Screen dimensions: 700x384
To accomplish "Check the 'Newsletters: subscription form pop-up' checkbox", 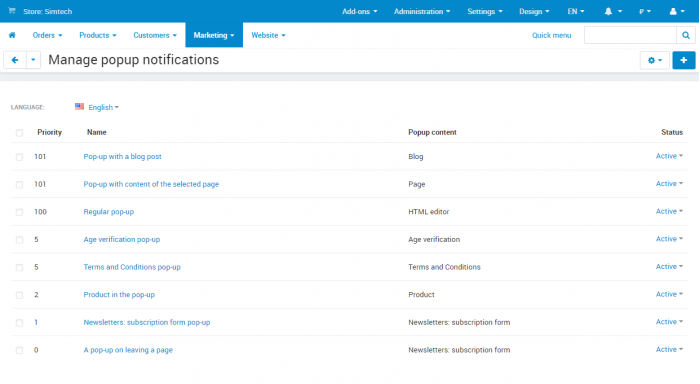I will coord(19,323).
